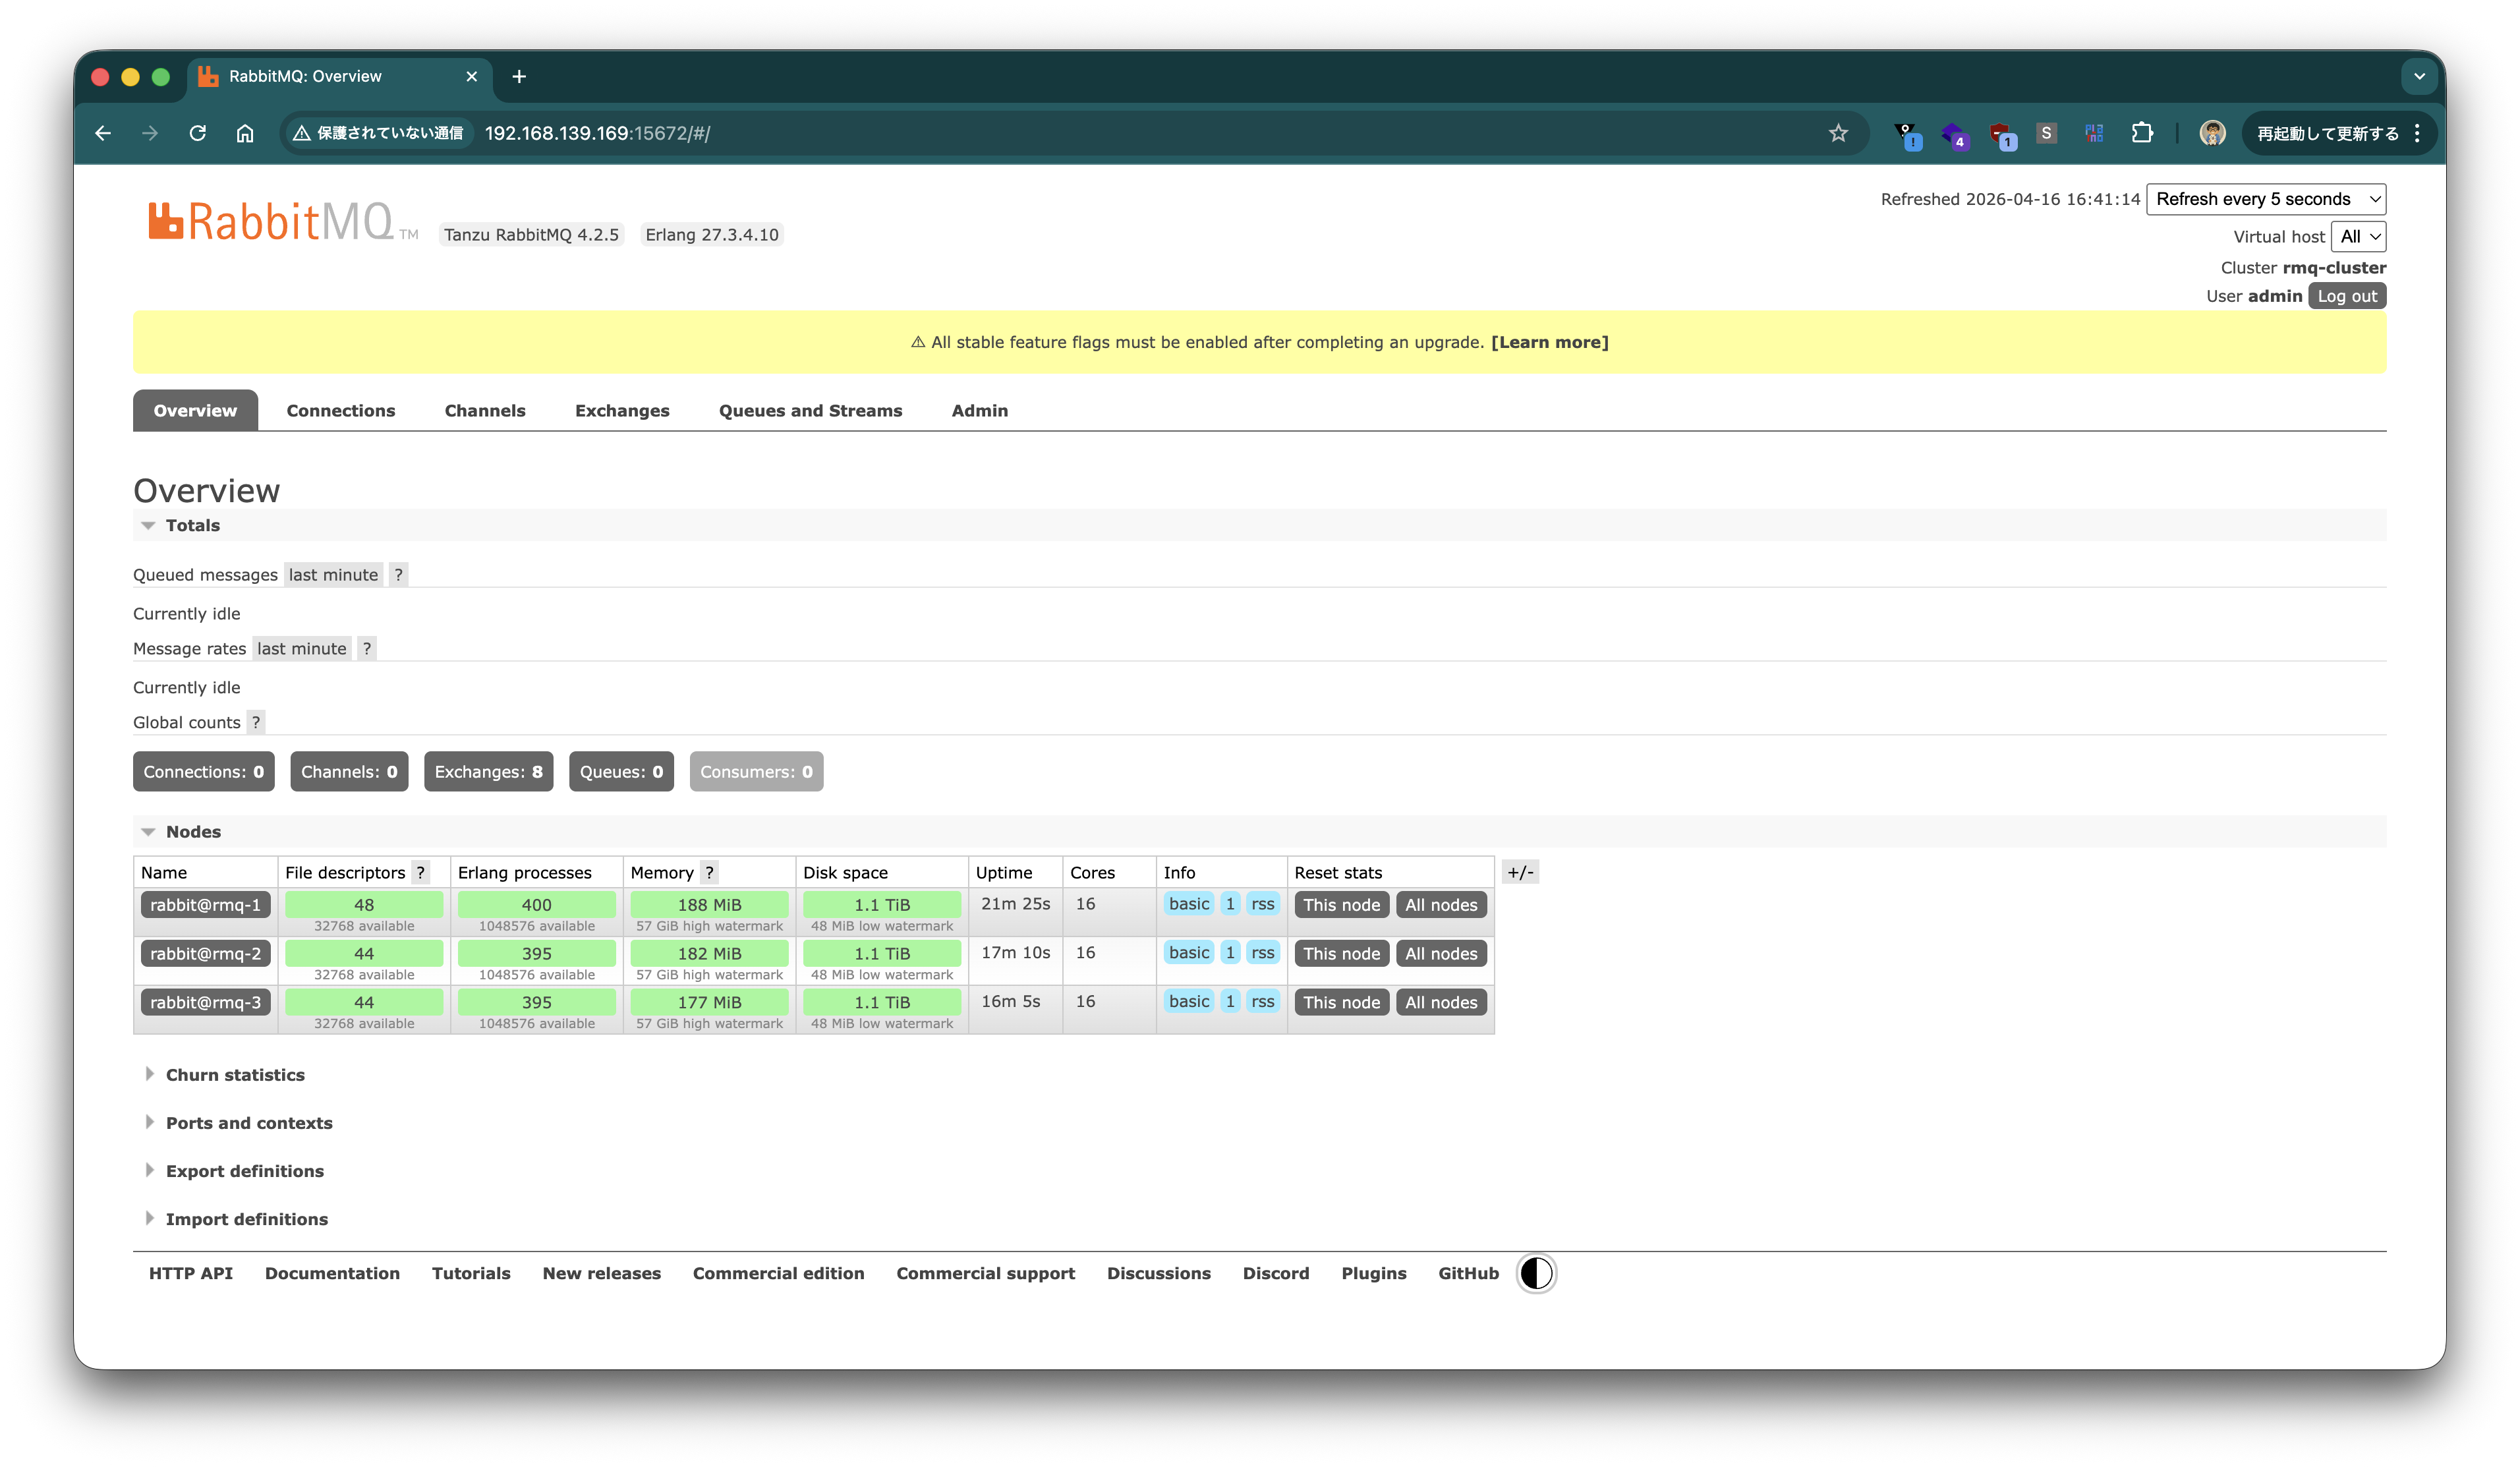Click the help icon beside File descriptors
2520x1467 pixels.
[421, 872]
